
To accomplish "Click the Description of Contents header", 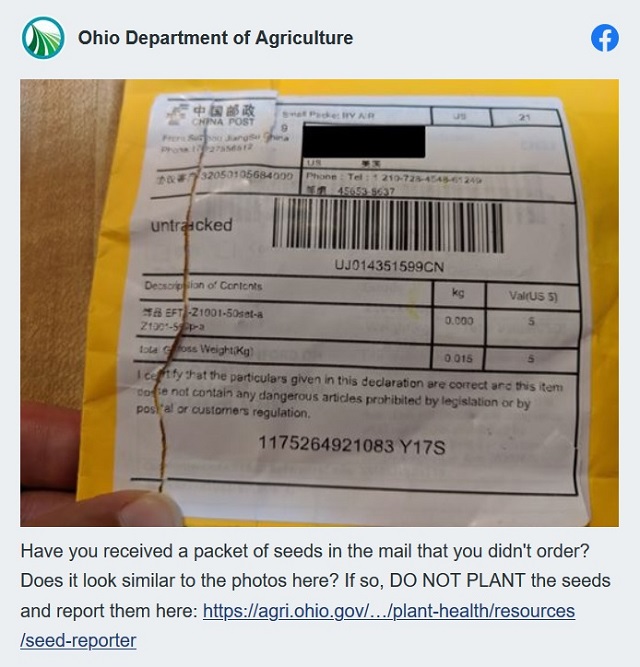I will 203,285.
